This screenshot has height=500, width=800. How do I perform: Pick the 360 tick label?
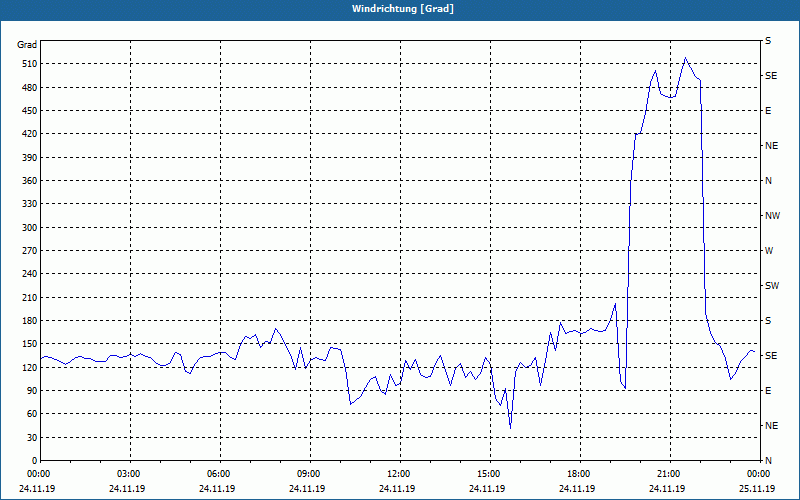click(30, 181)
